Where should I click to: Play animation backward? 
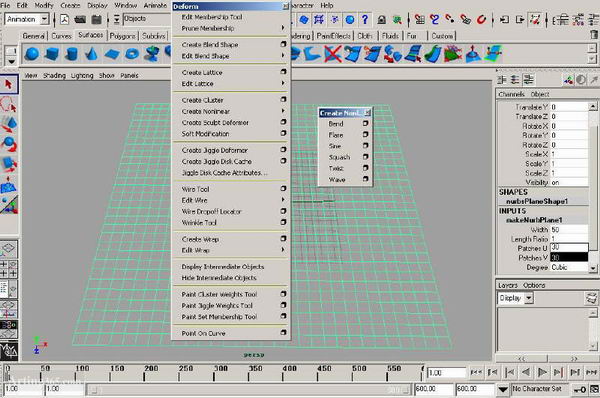pyautogui.click(x=526, y=372)
